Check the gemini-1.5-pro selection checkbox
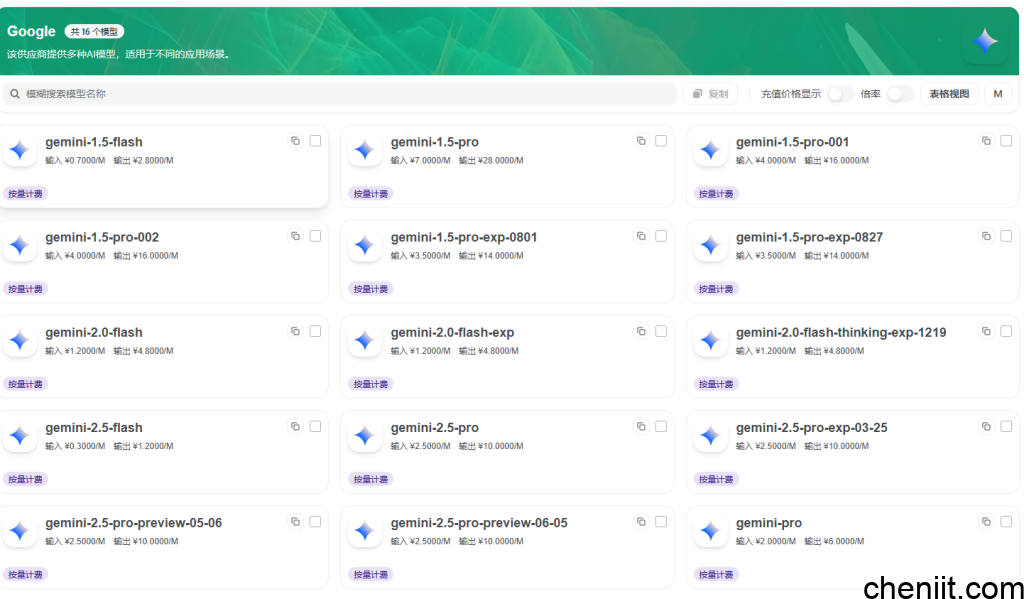The width and height of the screenshot is (1024, 599). (x=661, y=140)
